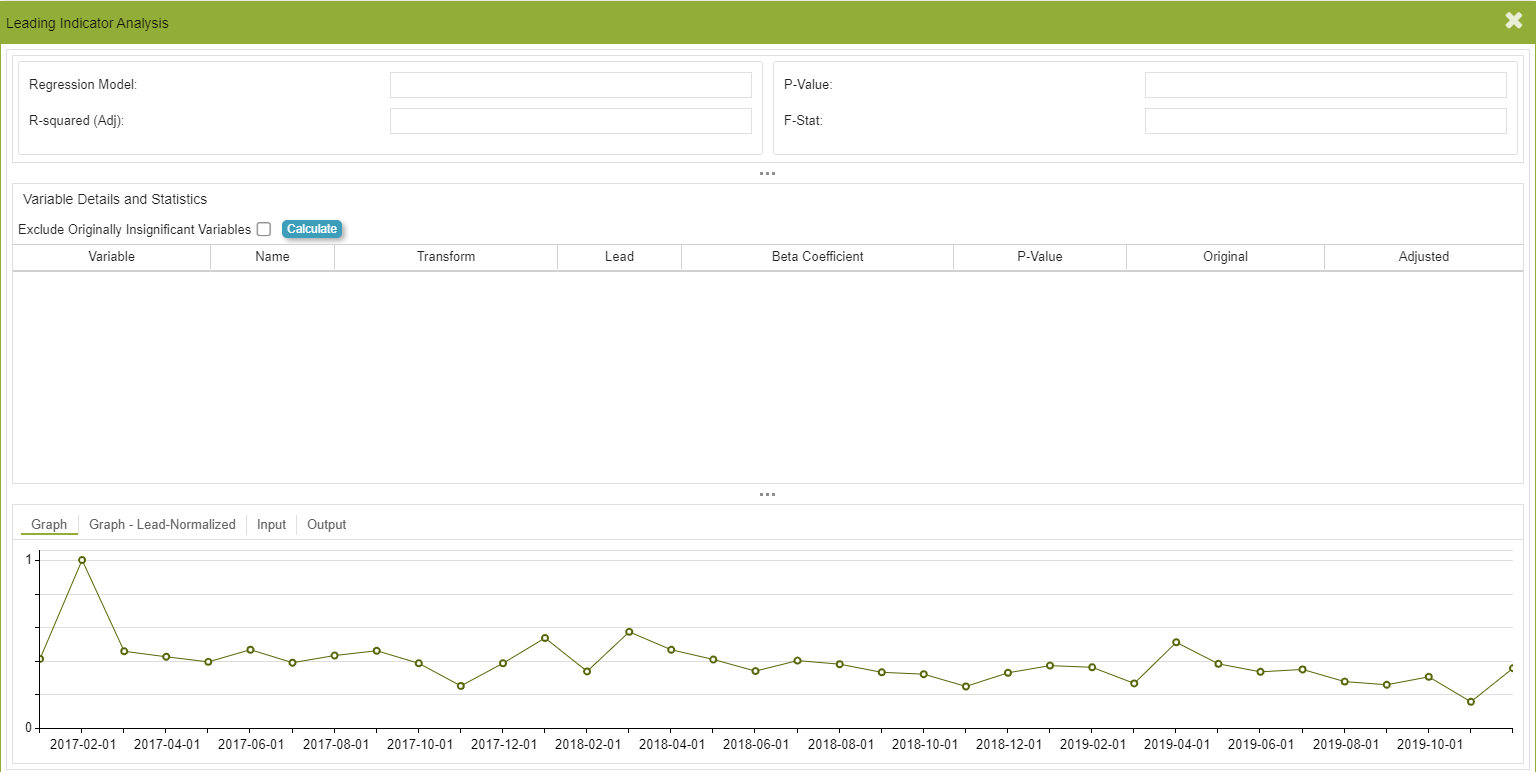Focus the R-squared (Adj) field
Screen dimensions: 1536x772
pos(570,121)
